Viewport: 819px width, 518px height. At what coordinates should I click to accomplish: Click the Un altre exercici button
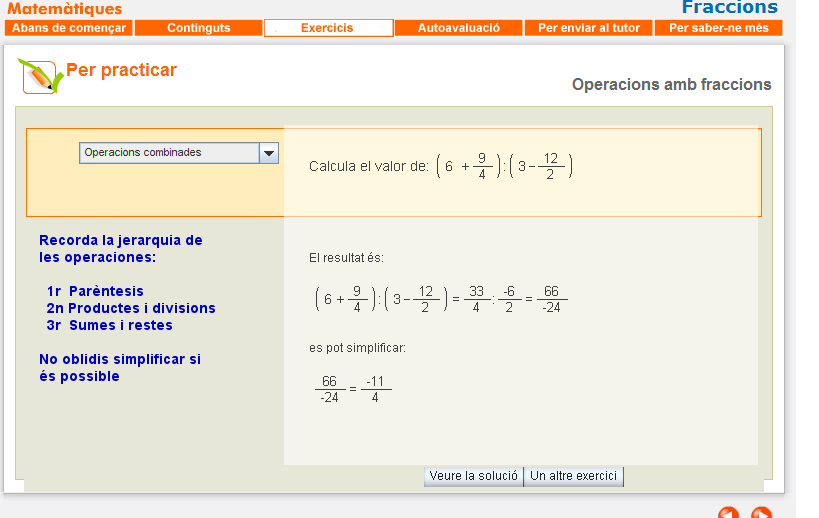[575, 476]
